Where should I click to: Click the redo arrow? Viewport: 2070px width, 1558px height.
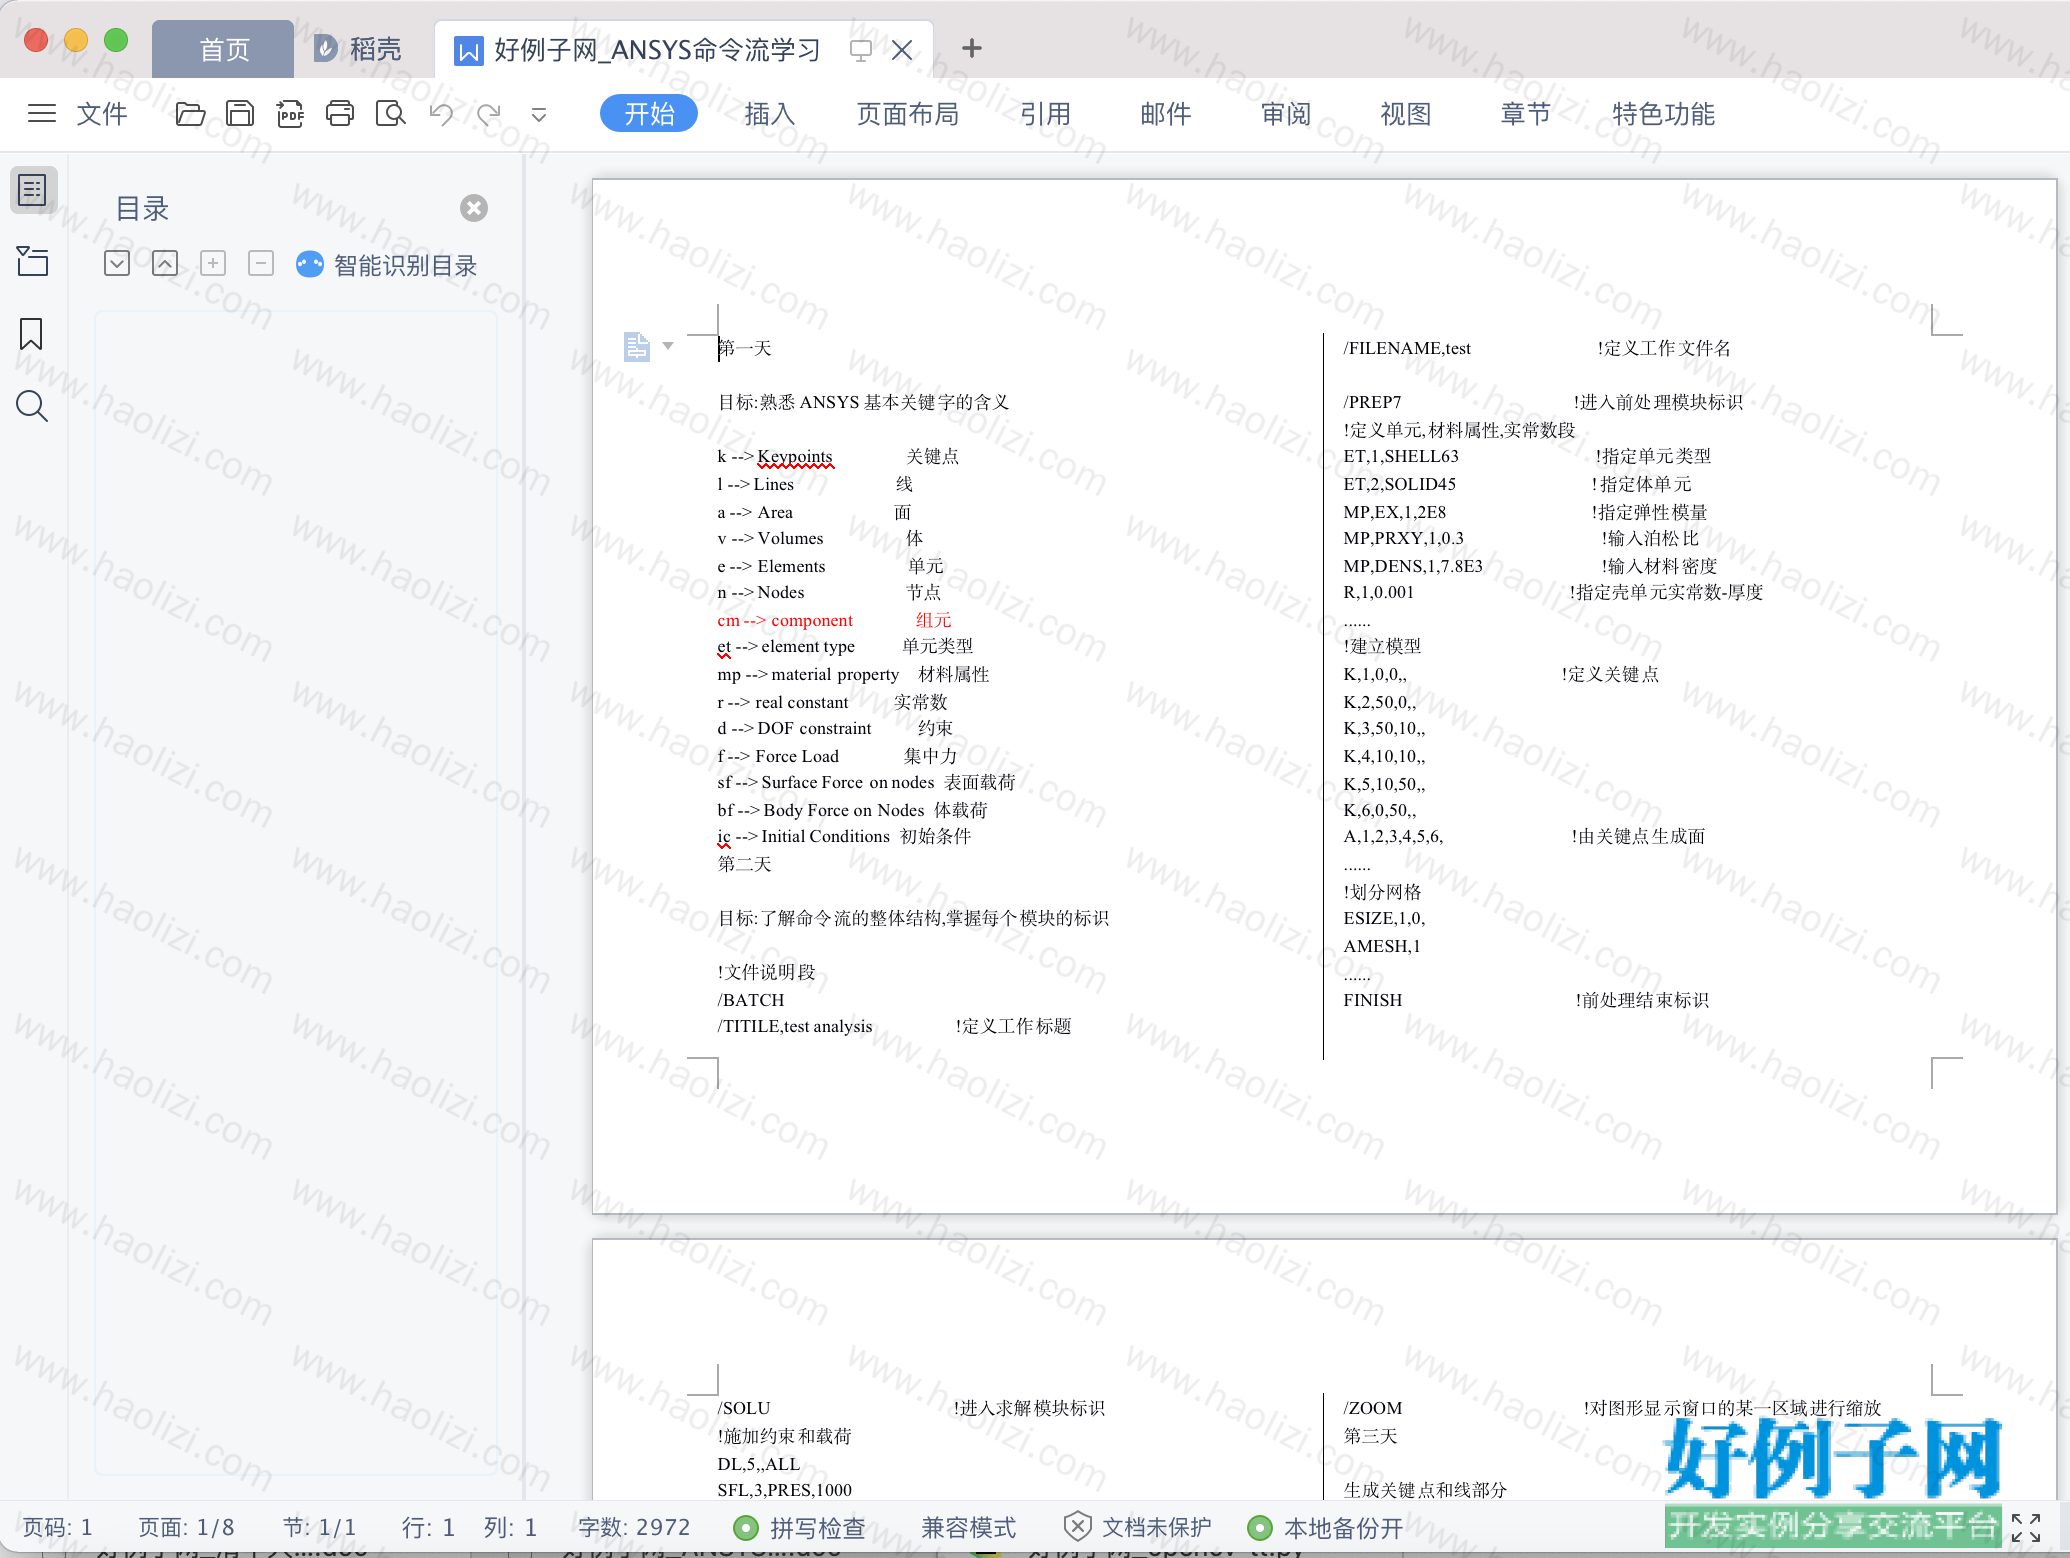click(489, 114)
